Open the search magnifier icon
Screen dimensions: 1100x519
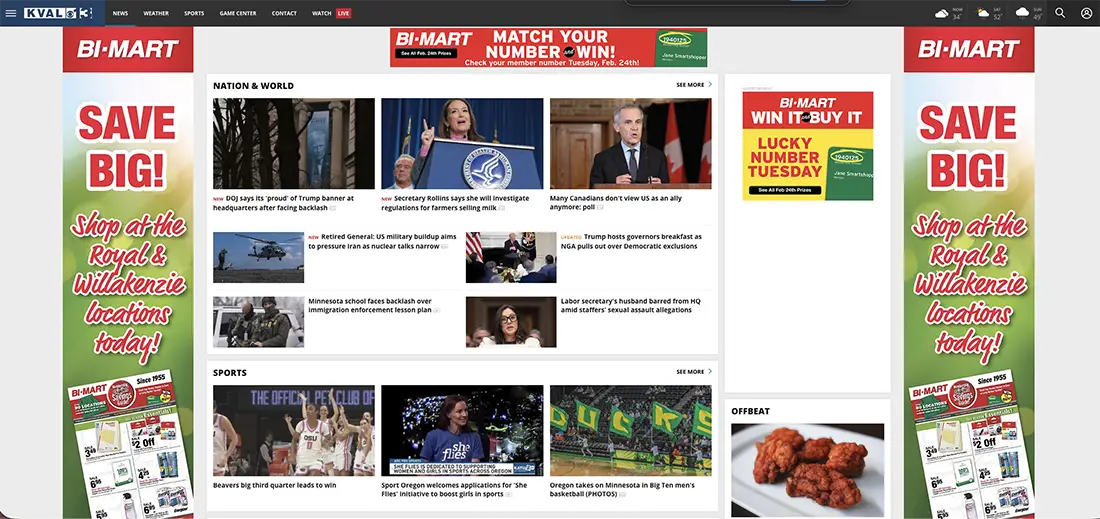tap(1060, 13)
